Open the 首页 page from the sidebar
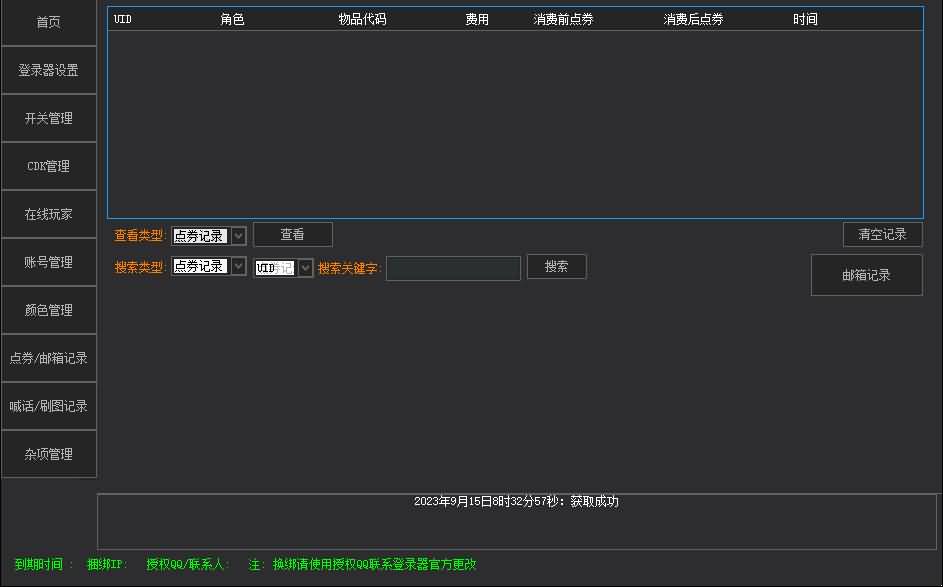 pyautogui.click(x=47, y=21)
